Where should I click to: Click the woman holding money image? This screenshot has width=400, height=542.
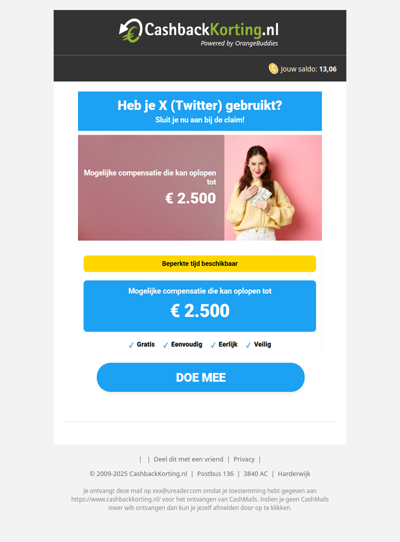tap(273, 188)
